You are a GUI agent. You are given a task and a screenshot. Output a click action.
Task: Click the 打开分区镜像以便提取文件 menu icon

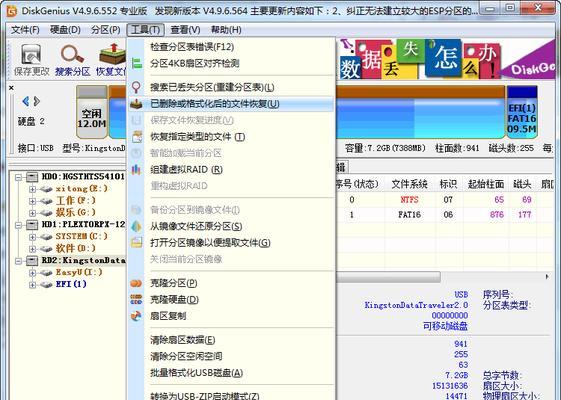(136, 243)
